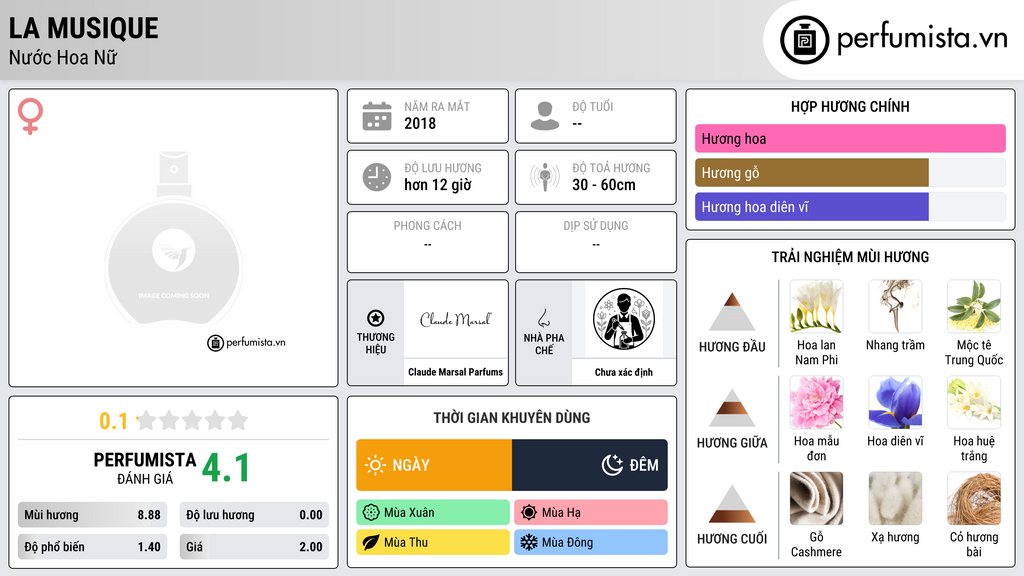Click the Hương gỗ brown accord bar
The image size is (1024, 576).
812,172
